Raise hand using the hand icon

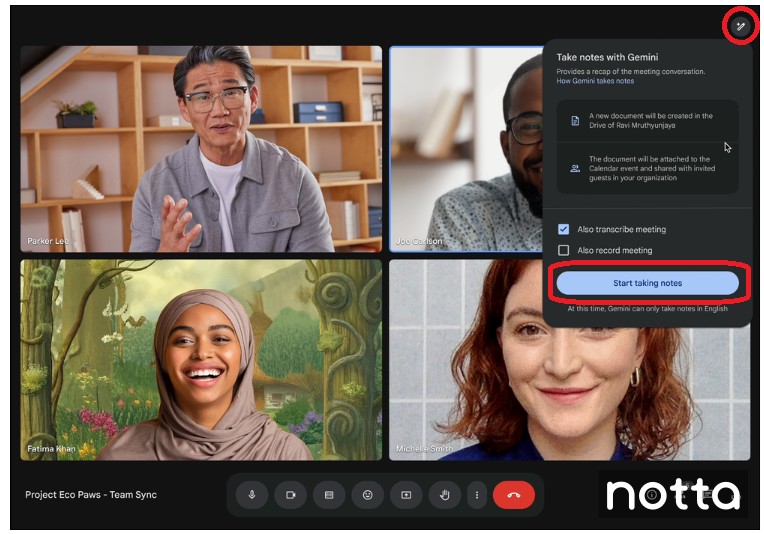point(444,494)
